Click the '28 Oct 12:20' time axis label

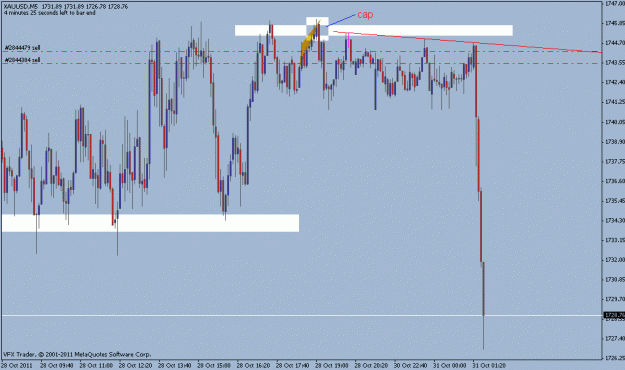[x=136, y=365]
